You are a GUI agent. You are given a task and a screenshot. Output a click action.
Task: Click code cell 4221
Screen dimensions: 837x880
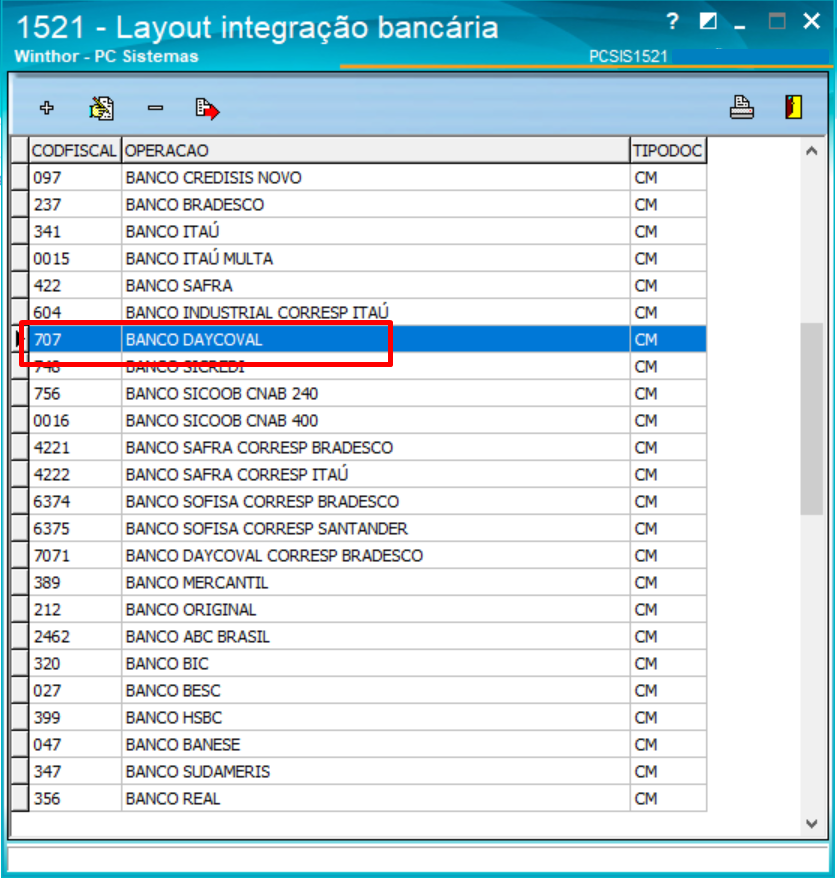(75, 447)
